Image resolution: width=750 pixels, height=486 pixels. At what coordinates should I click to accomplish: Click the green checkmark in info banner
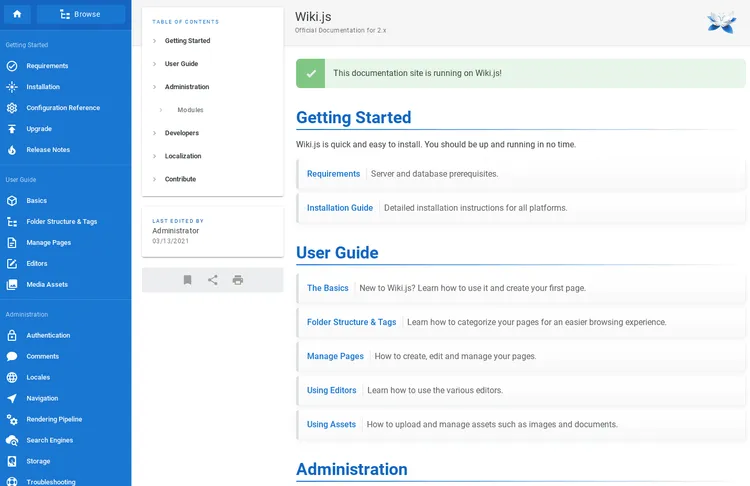311,74
